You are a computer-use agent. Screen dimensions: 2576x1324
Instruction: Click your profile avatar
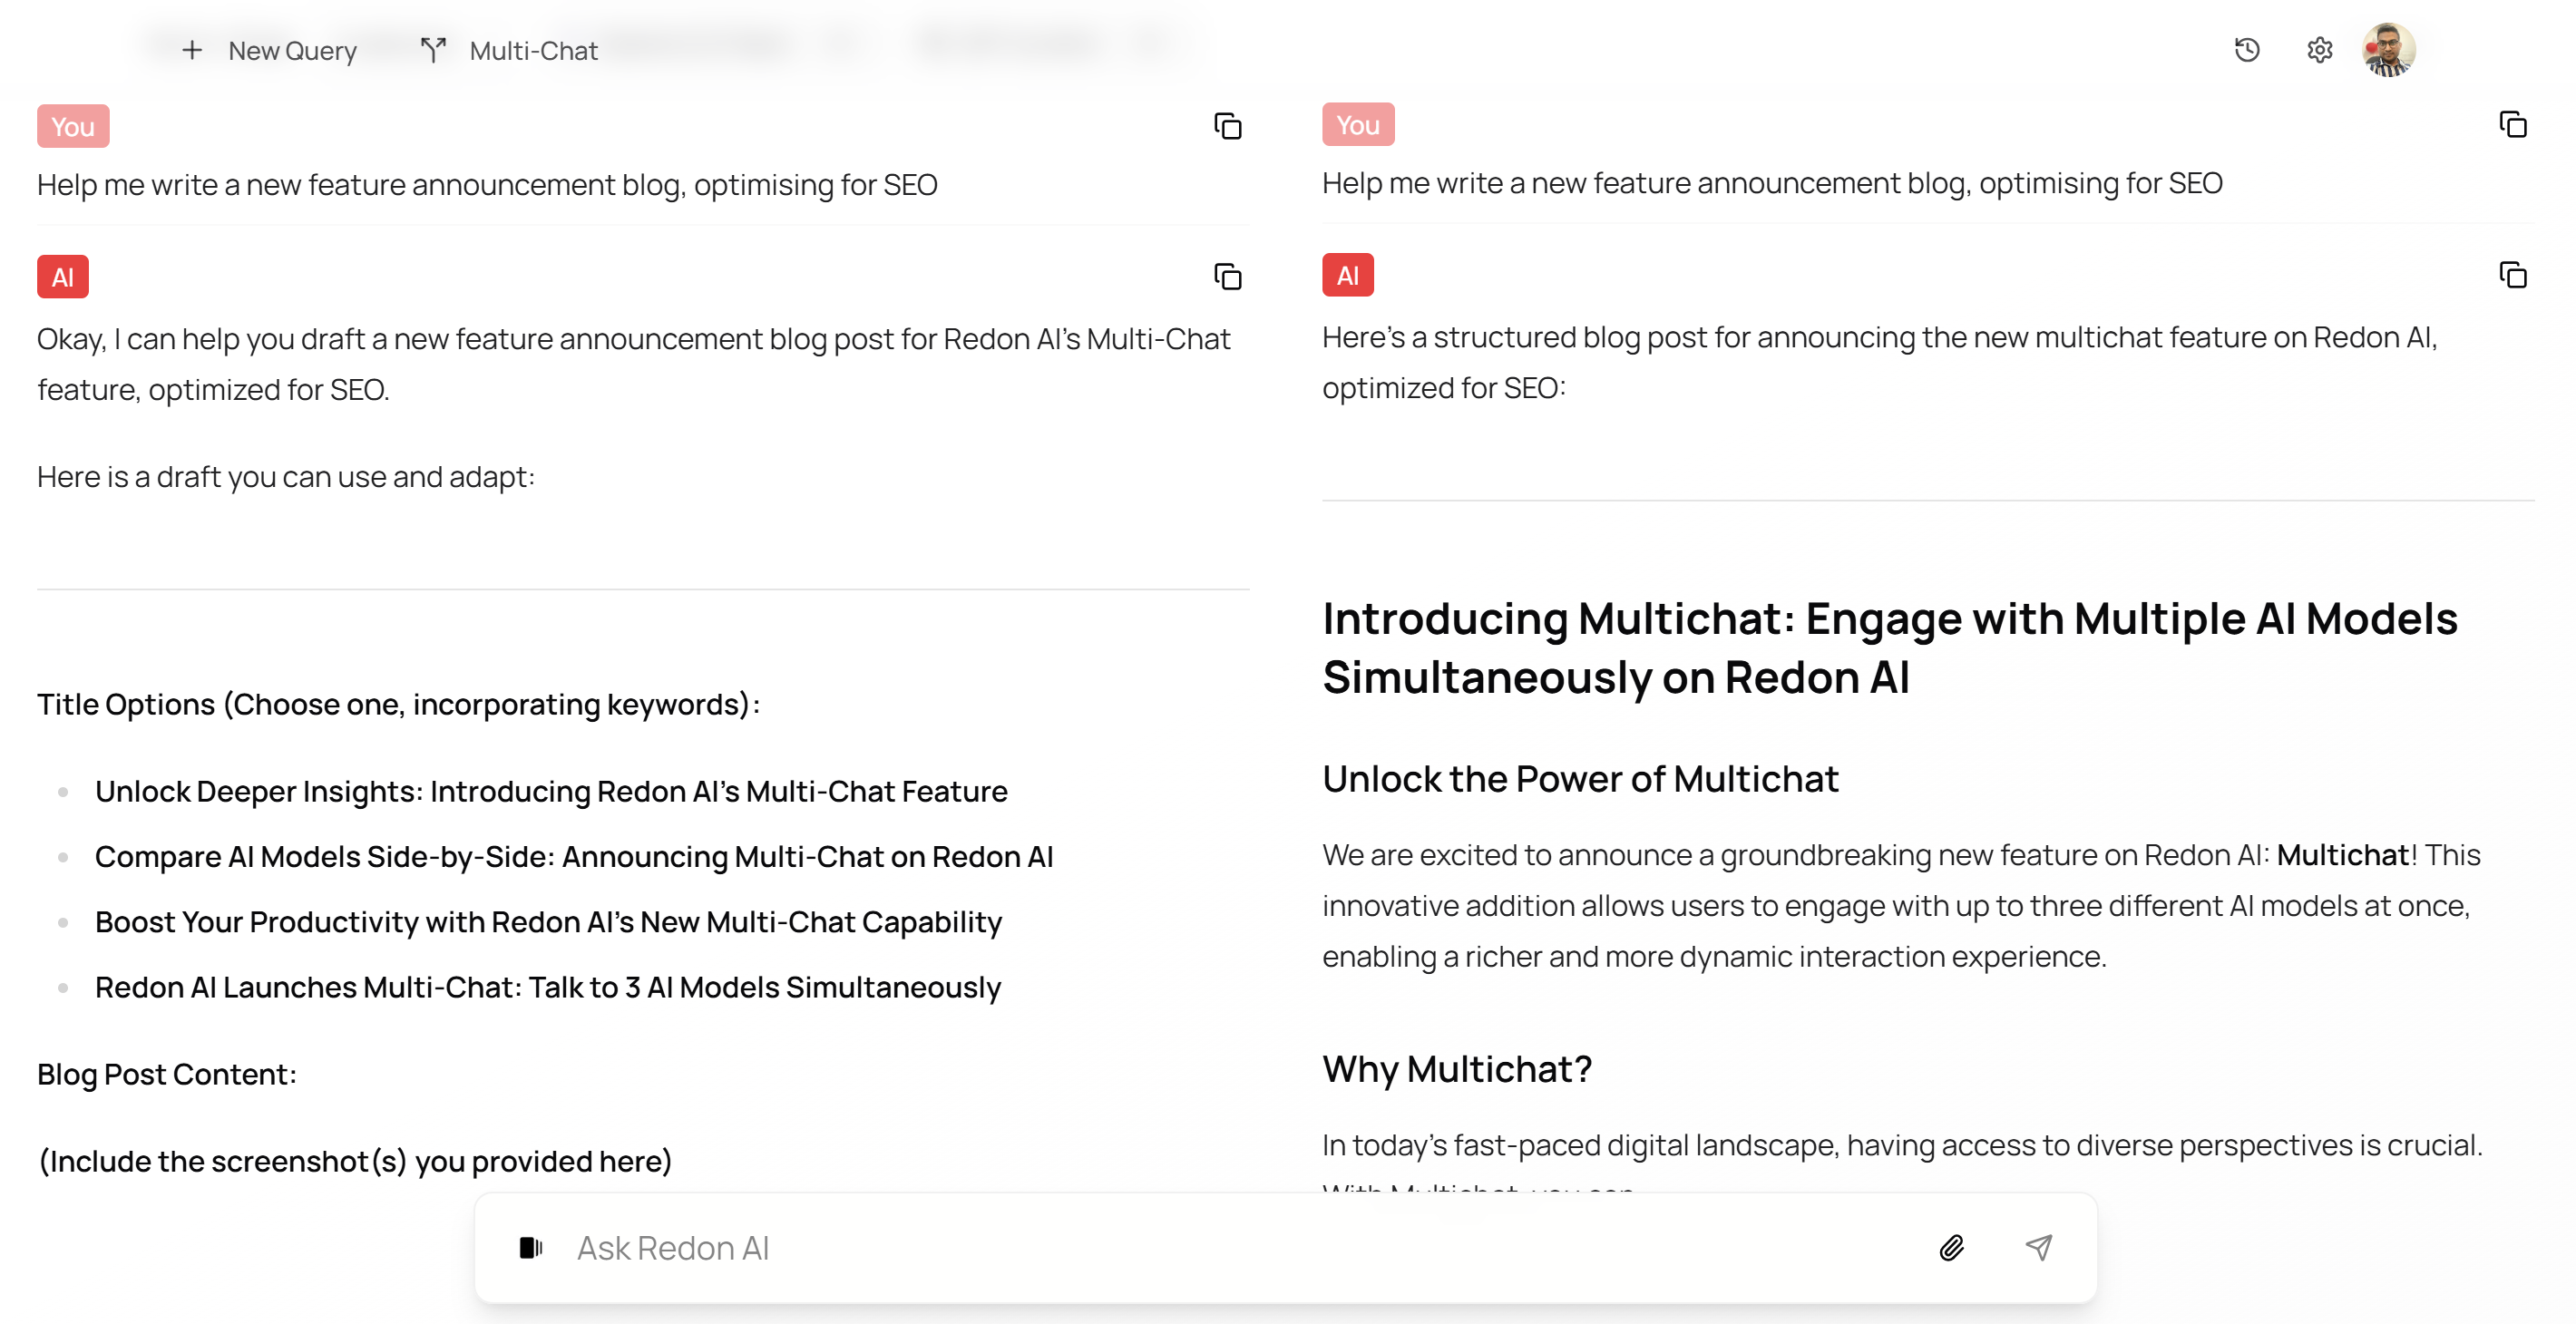(x=2391, y=50)
